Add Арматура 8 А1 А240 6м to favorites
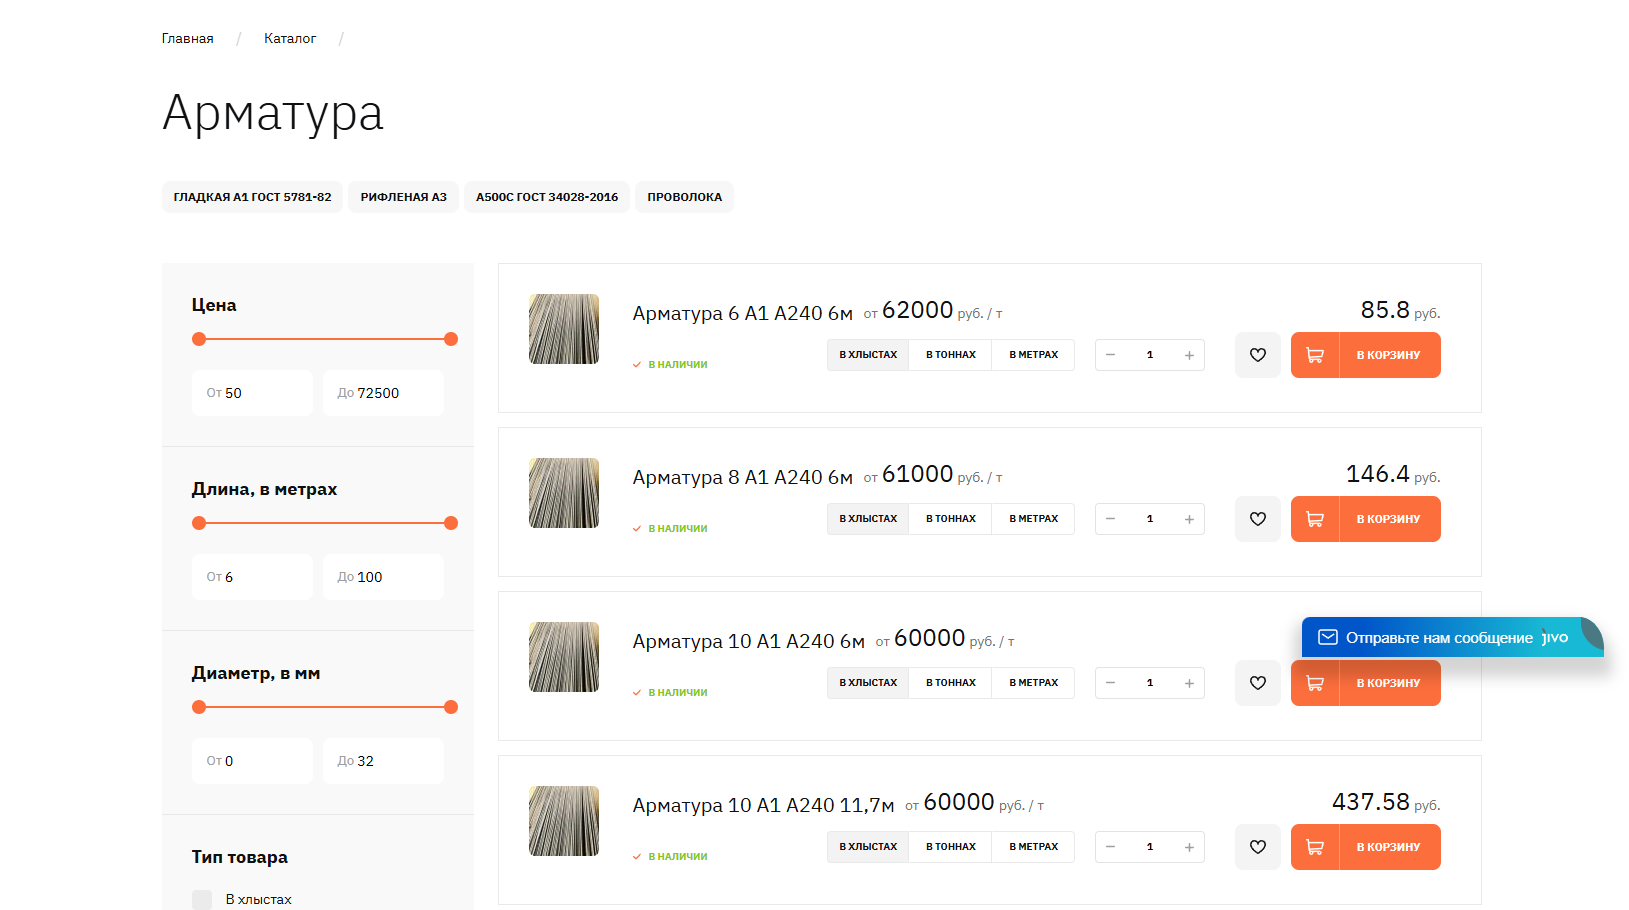The height and width of the screenshot is (910, 1629). [1258, 519]
